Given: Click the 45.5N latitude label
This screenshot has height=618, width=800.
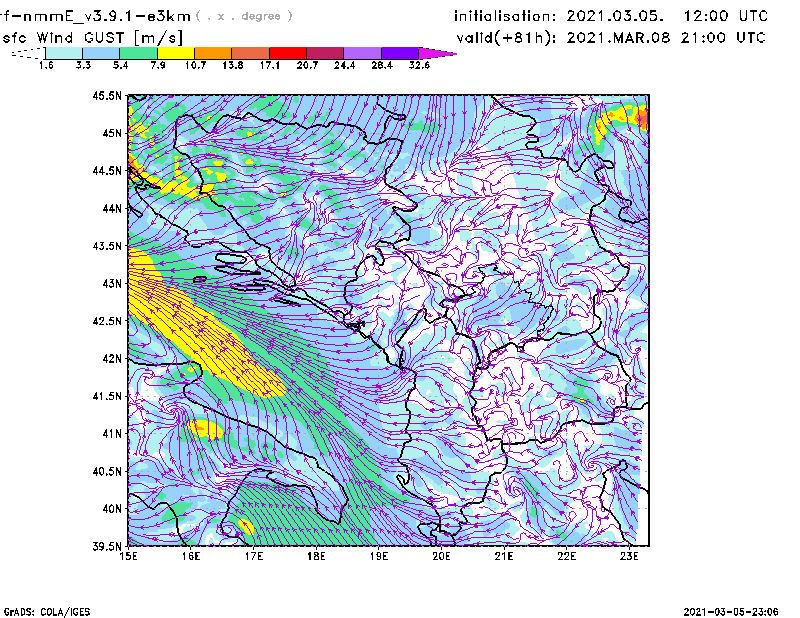Looking at the screenshot, I should tap(108, 95).
